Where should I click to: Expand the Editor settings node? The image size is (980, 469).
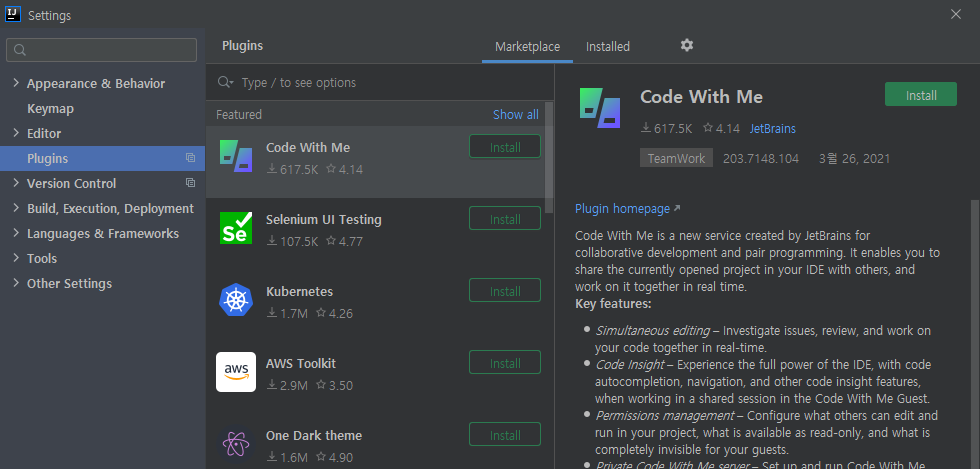point(16,133)
